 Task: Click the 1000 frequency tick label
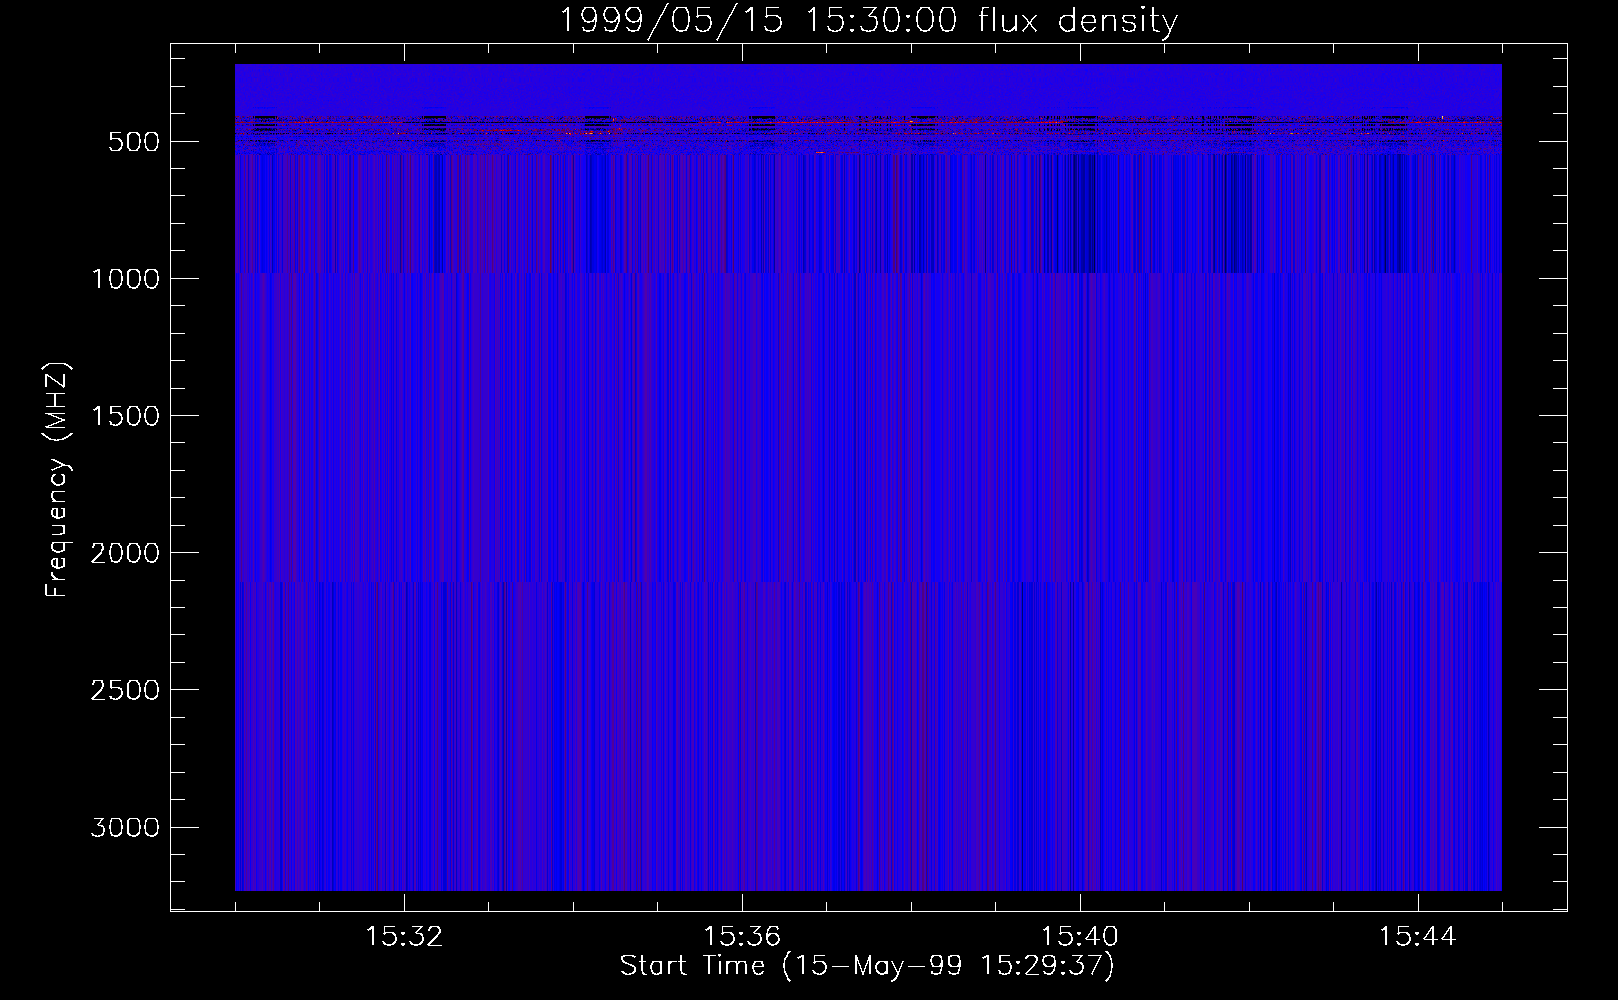pos(125,279)
